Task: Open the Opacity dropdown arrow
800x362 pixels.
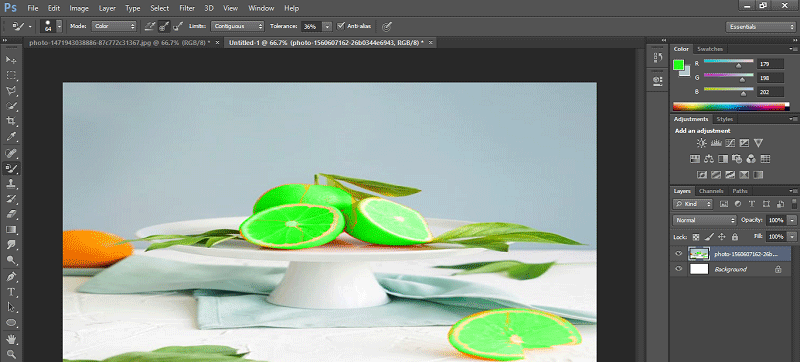Action: (x=792, y=220)
